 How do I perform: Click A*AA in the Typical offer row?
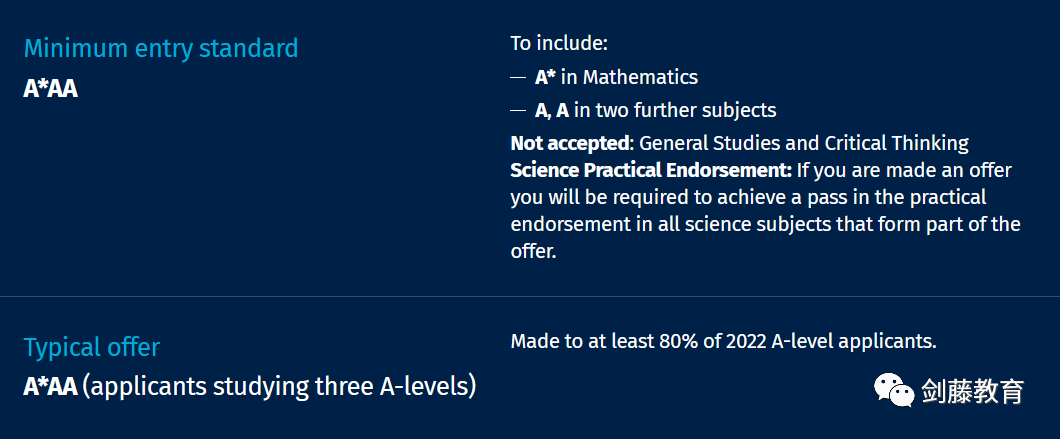click(x=50, y=386)
